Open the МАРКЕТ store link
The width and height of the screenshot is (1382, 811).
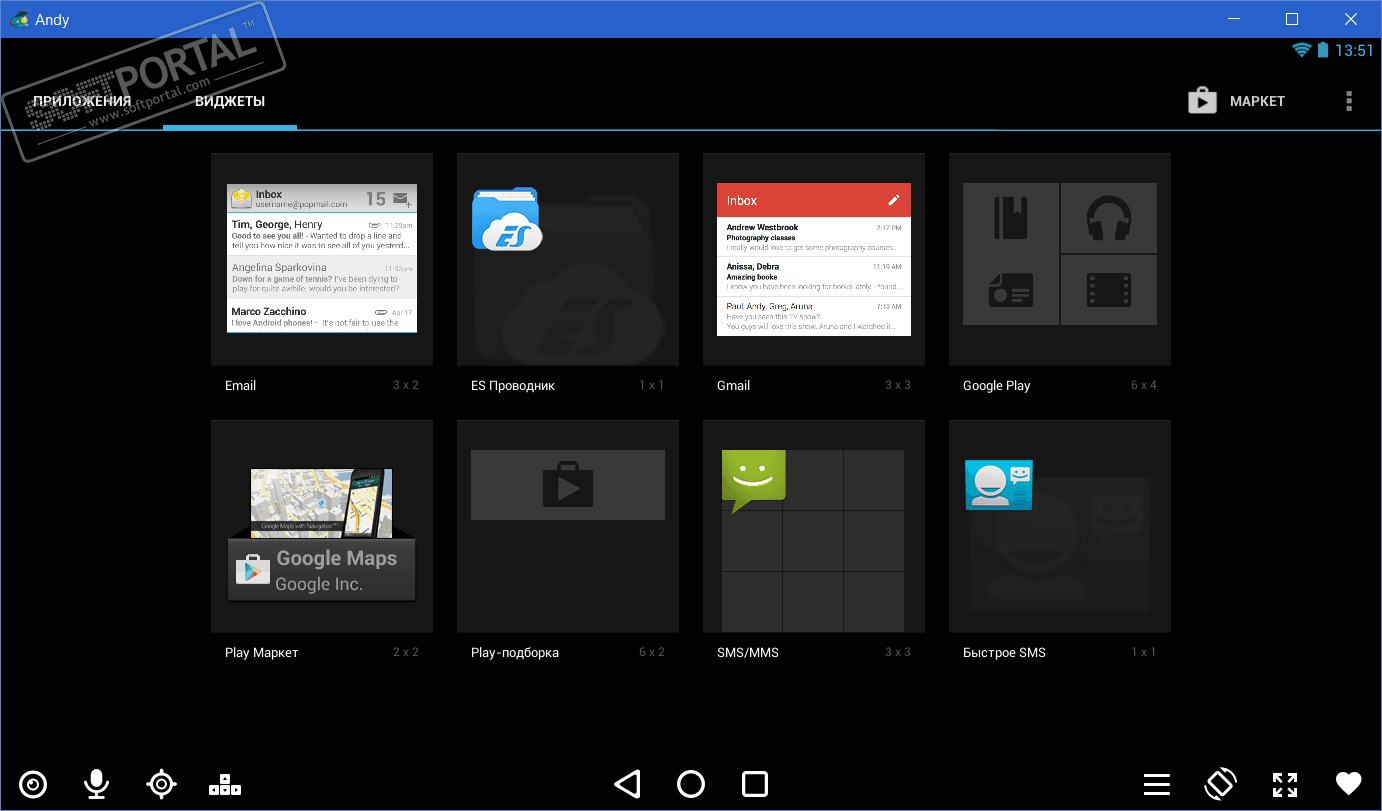pos(1257,101)
